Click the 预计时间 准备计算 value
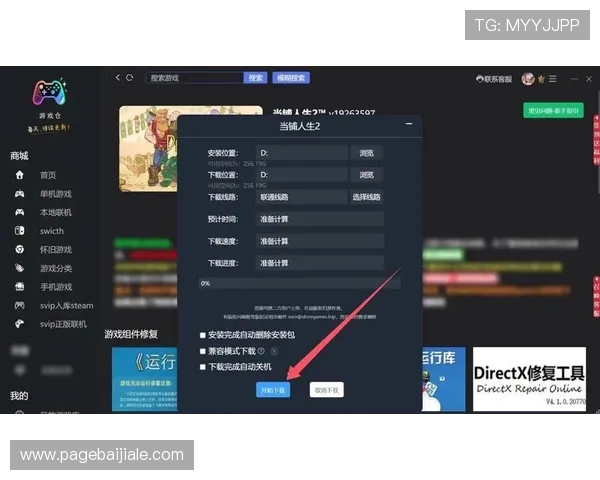The image size is (600, 480). [x=320, y=219]
